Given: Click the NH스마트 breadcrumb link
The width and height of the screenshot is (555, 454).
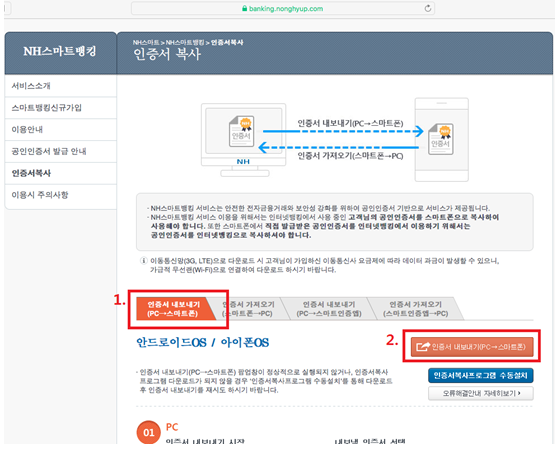Looking at the screenshot, I should pyautogui.click(x=146, y=42).
